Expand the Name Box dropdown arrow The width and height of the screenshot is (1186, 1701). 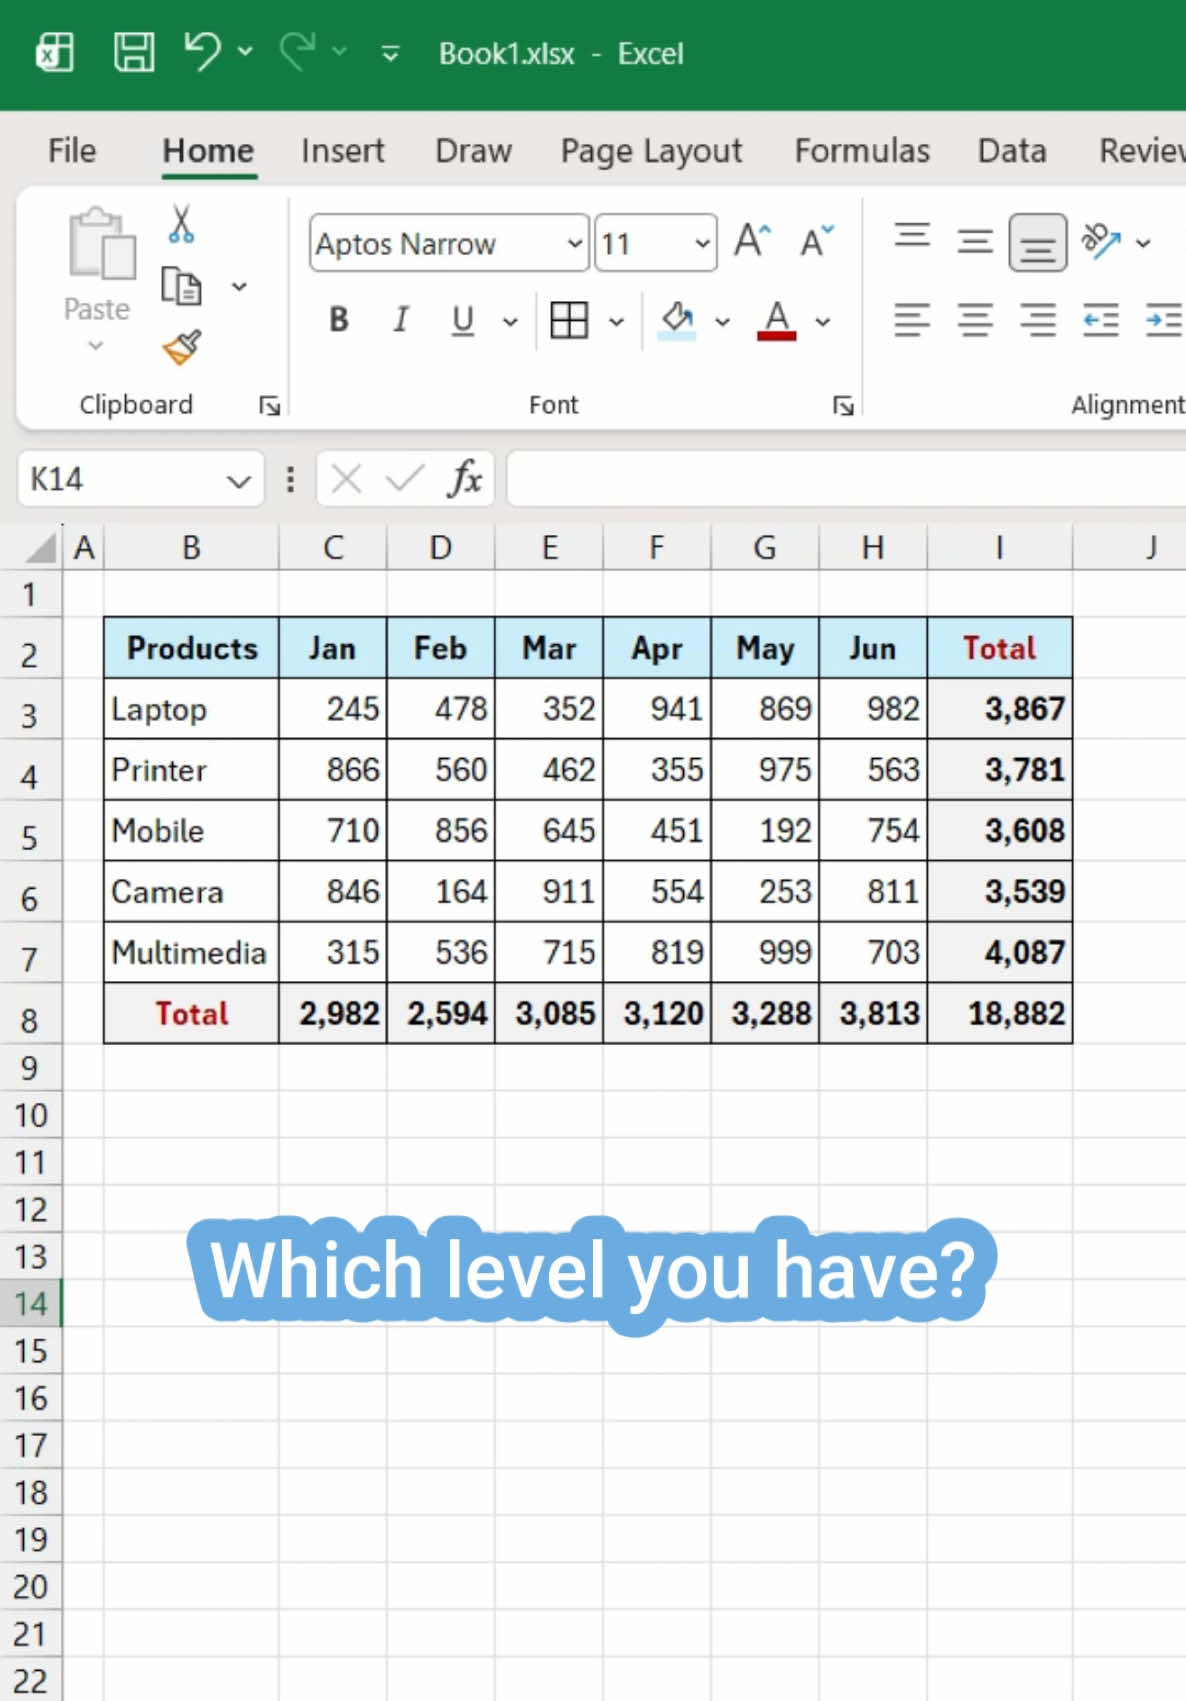(239, 481)
